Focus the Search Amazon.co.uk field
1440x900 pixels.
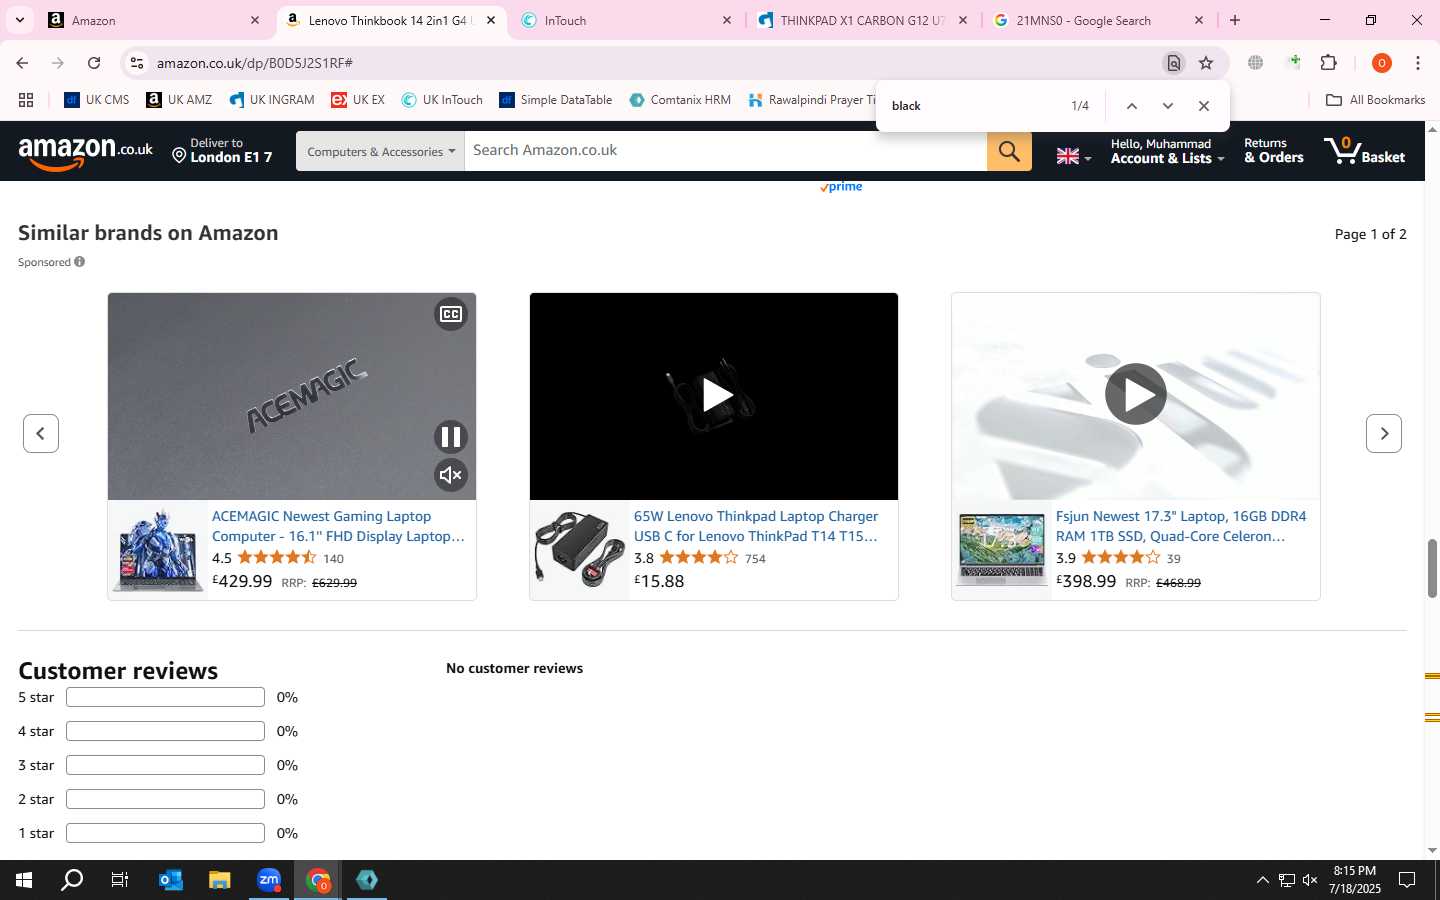(725, 151)
